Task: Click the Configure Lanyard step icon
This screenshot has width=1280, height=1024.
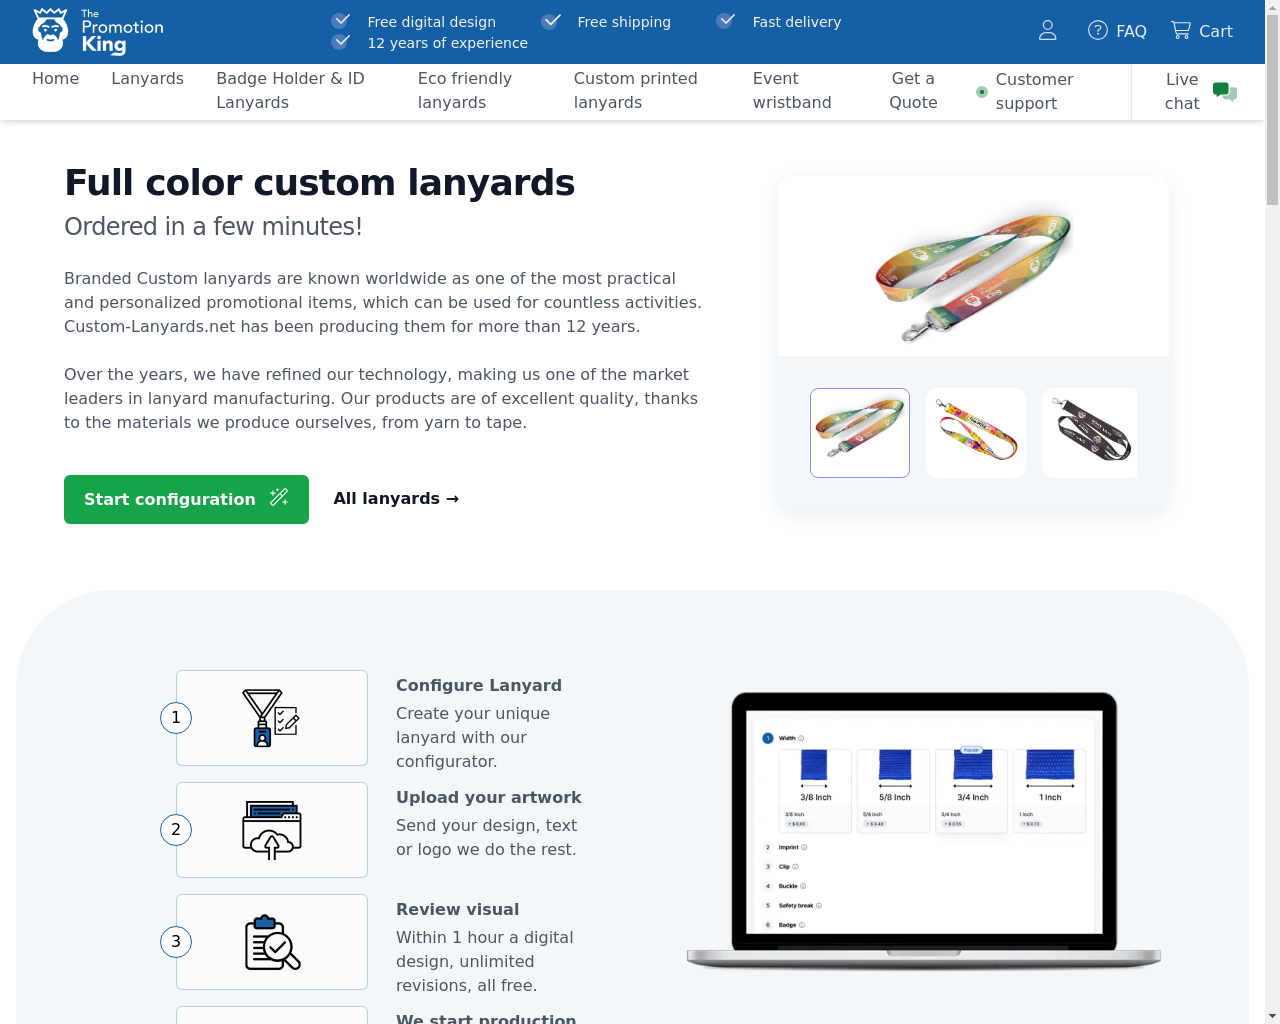Action: (x=271, y=718)
